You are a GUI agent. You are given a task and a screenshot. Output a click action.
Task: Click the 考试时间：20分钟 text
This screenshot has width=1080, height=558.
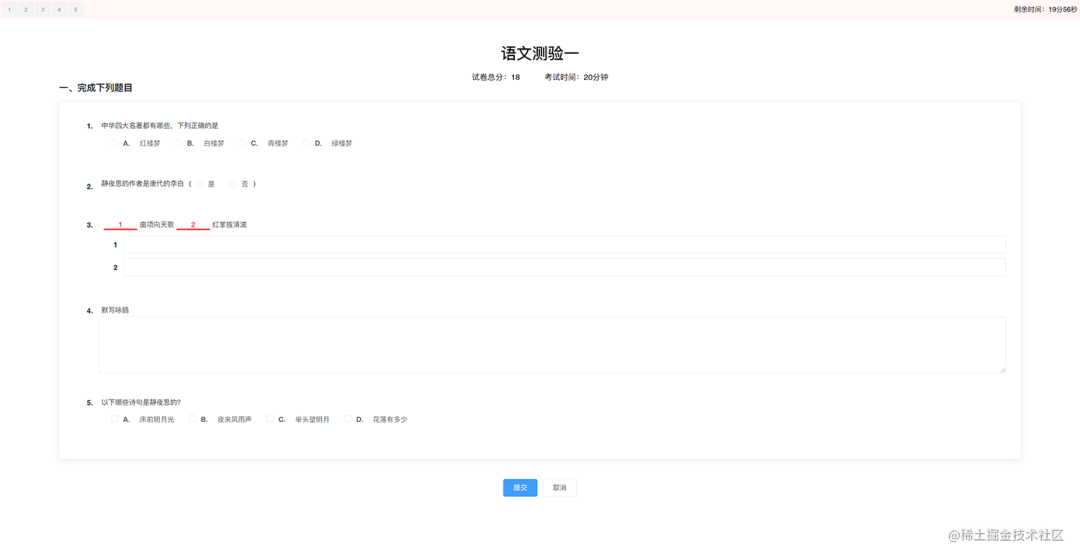[x=577, y=77]
